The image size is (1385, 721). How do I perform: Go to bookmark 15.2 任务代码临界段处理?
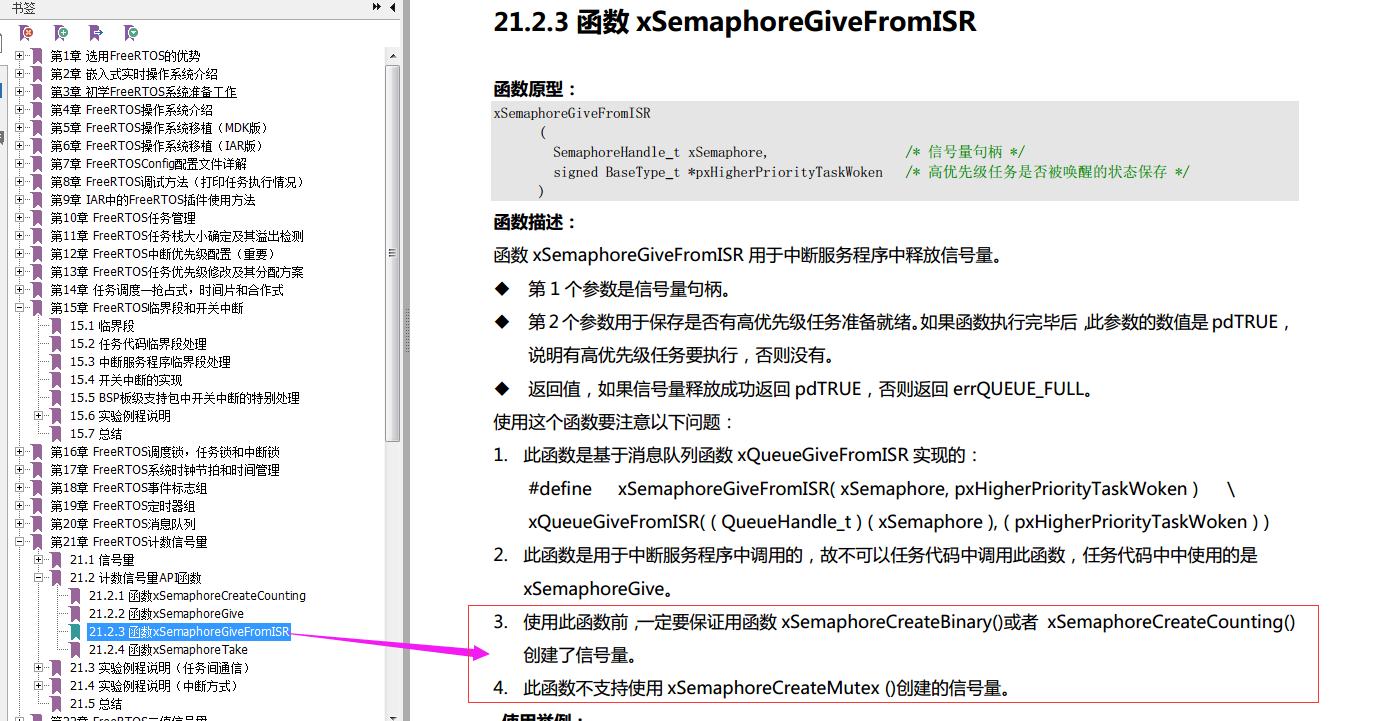pyautogui.click(x=138, y=344)
